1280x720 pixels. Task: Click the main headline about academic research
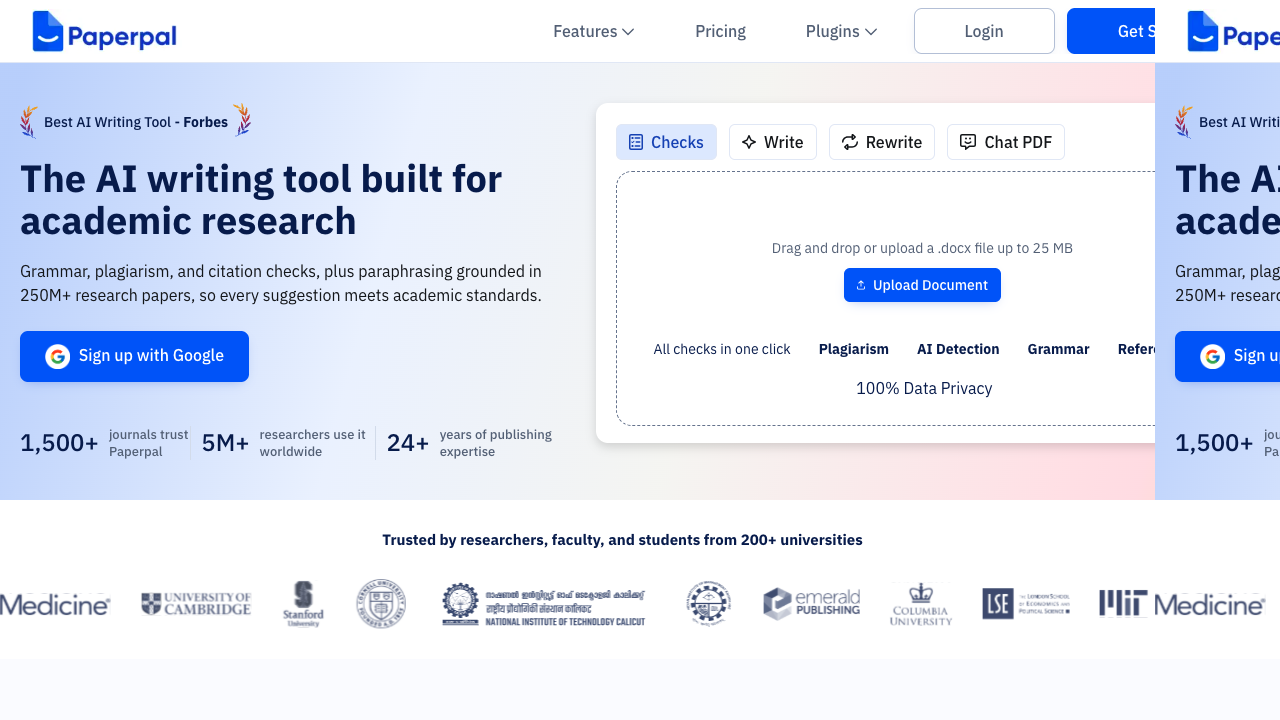click(261, 200)
